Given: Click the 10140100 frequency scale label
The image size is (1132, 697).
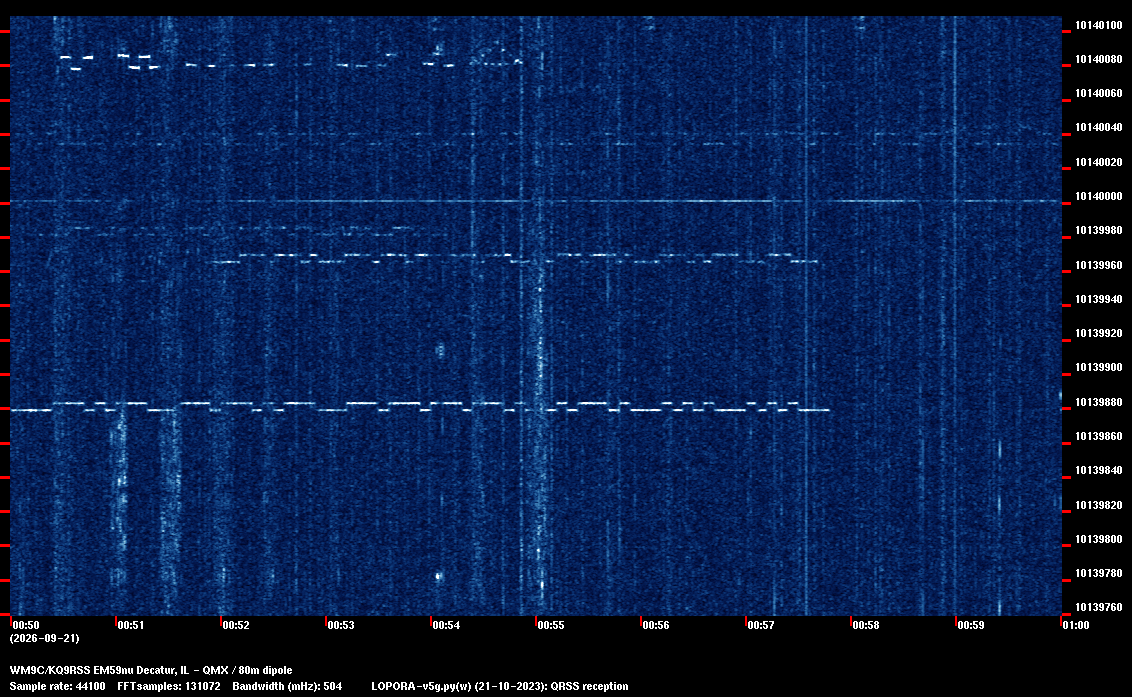Looking at the screenshot, I should point(1099,25).
